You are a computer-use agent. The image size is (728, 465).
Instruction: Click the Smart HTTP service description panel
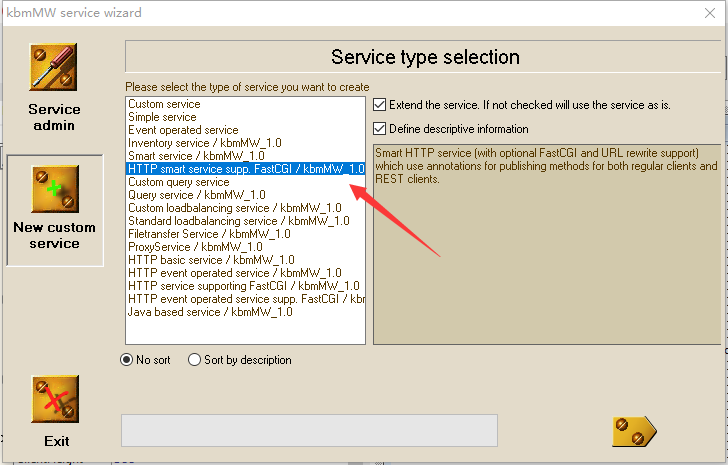[x=547, y=244]
